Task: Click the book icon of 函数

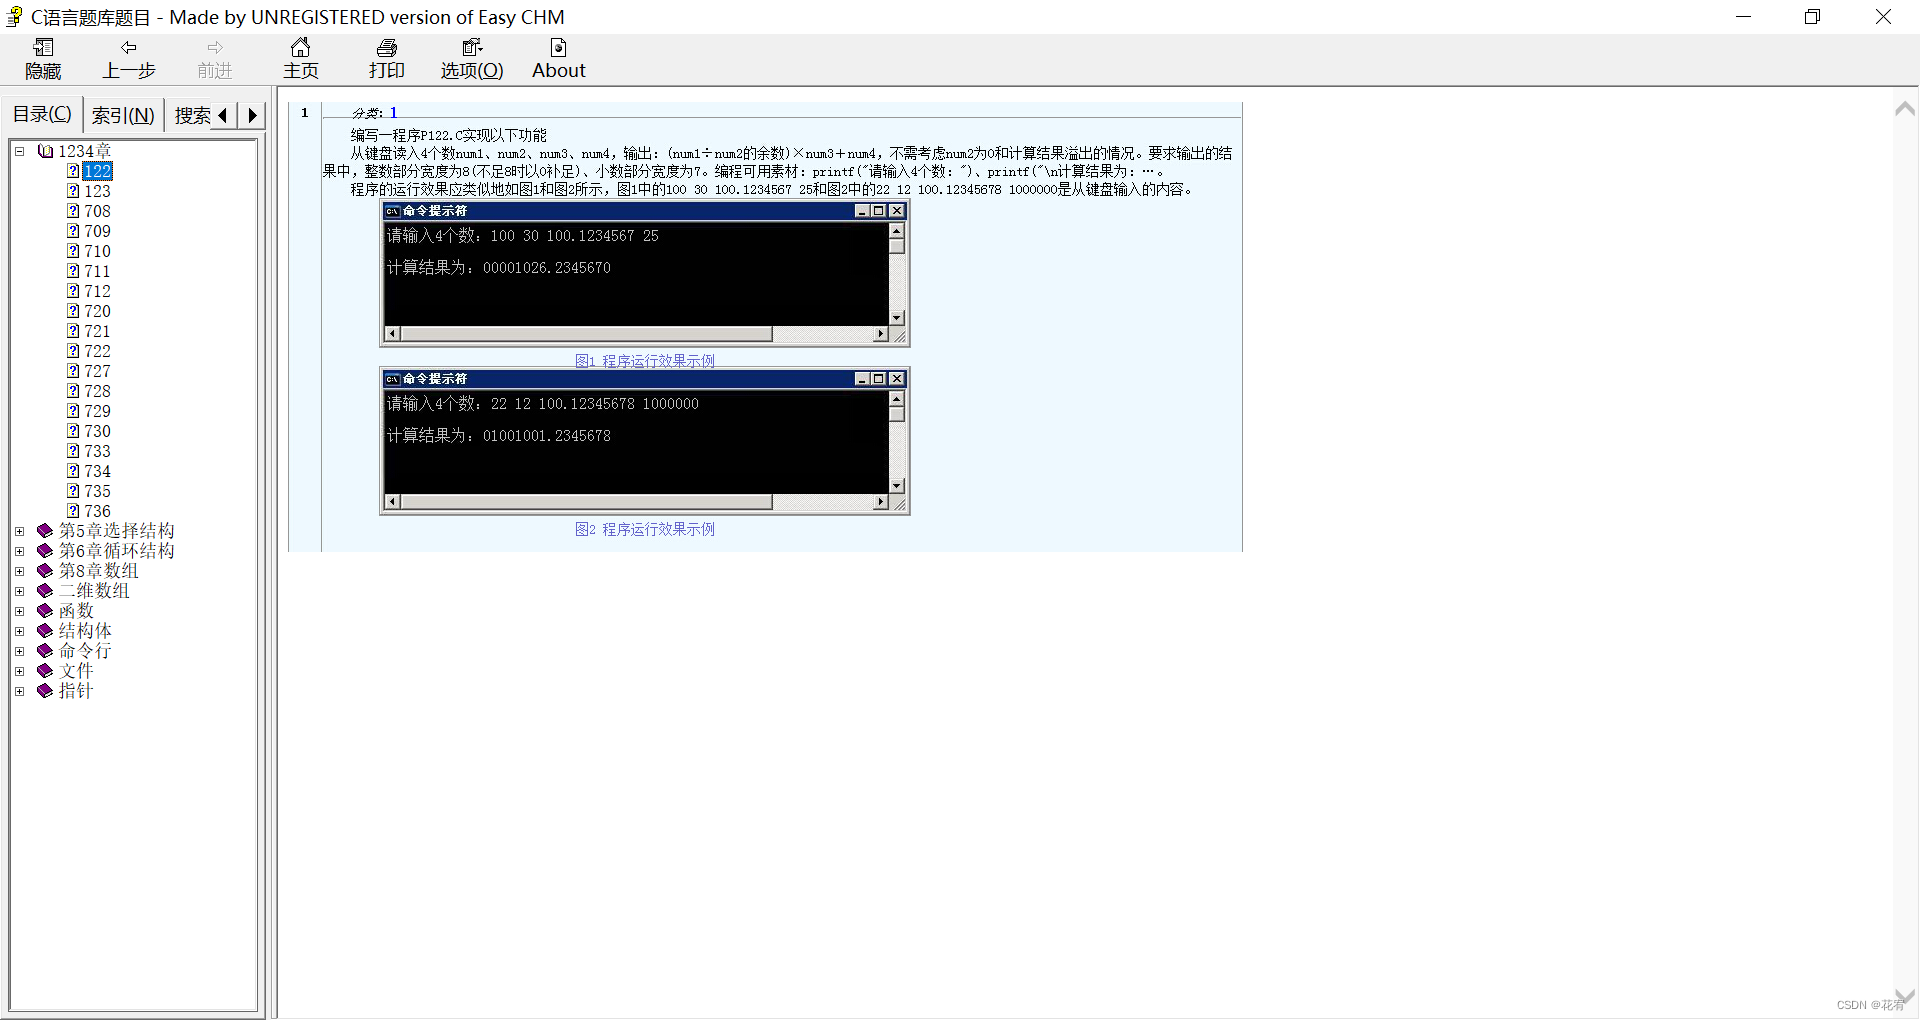Action: (45, 611)
